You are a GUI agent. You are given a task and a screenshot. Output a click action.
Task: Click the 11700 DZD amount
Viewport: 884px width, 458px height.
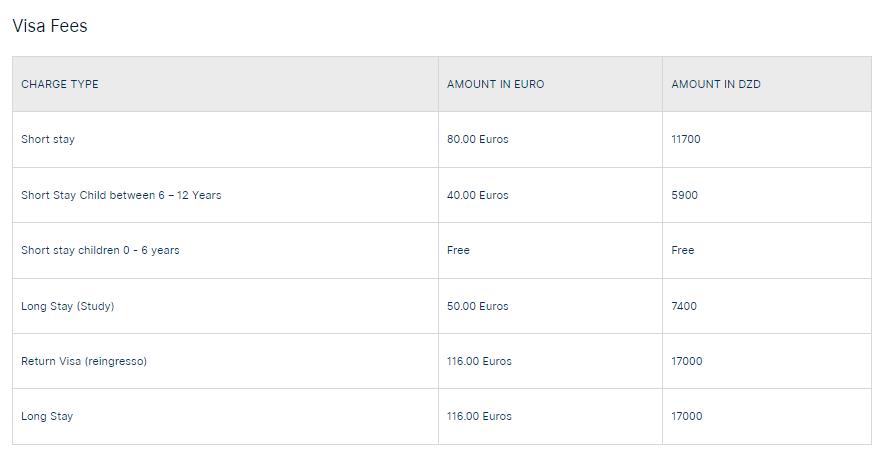686,139
